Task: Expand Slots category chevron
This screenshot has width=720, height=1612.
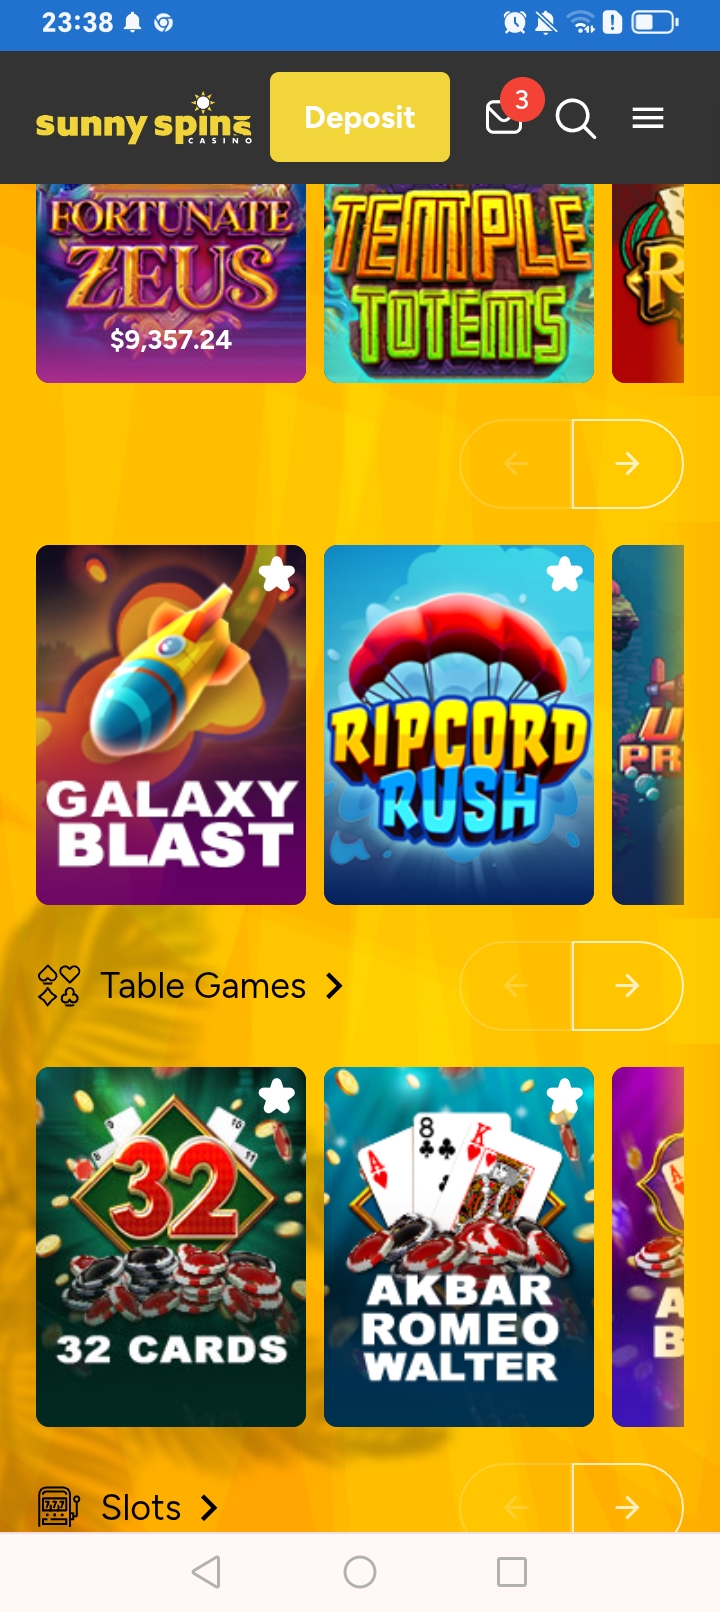Action: (209, 1508)
